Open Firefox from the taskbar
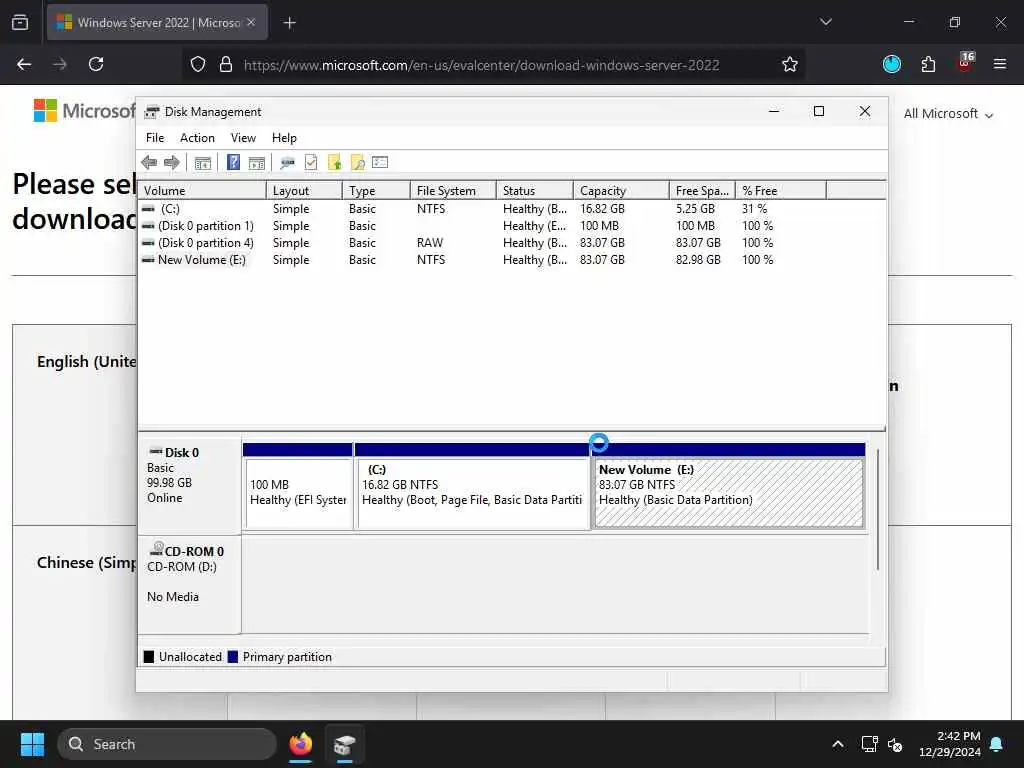 coord(300,744)
